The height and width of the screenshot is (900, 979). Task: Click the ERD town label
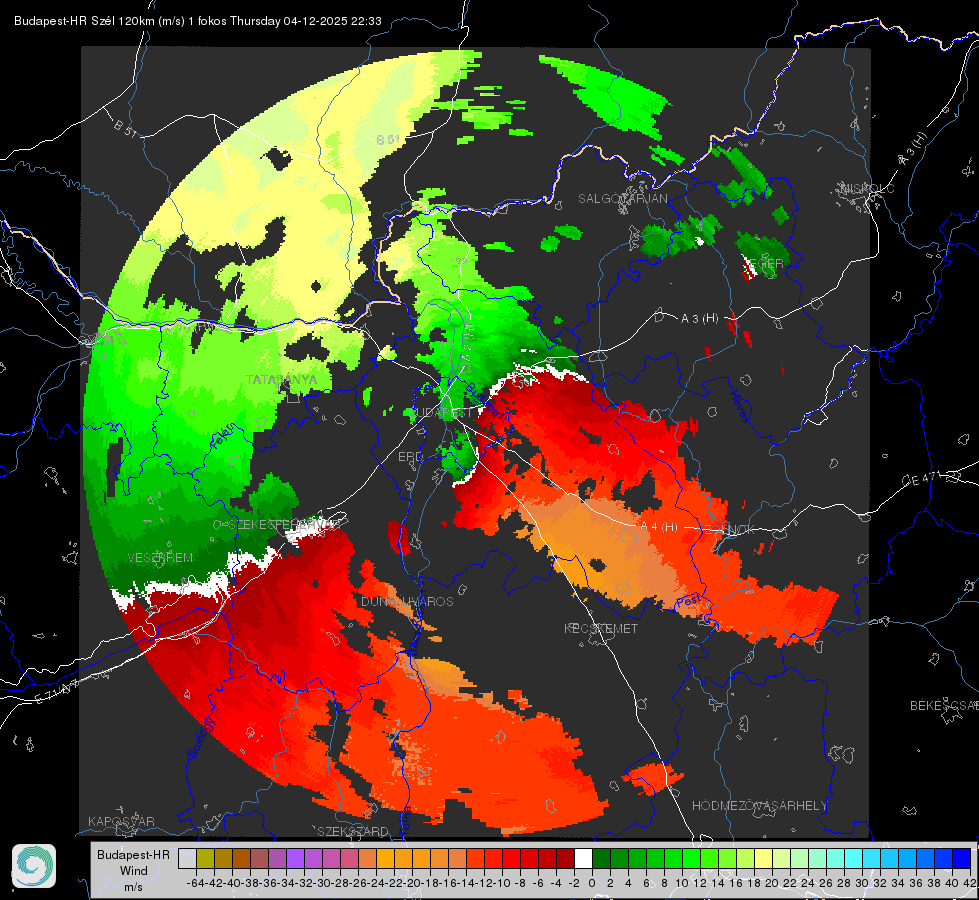click(410, 457)
